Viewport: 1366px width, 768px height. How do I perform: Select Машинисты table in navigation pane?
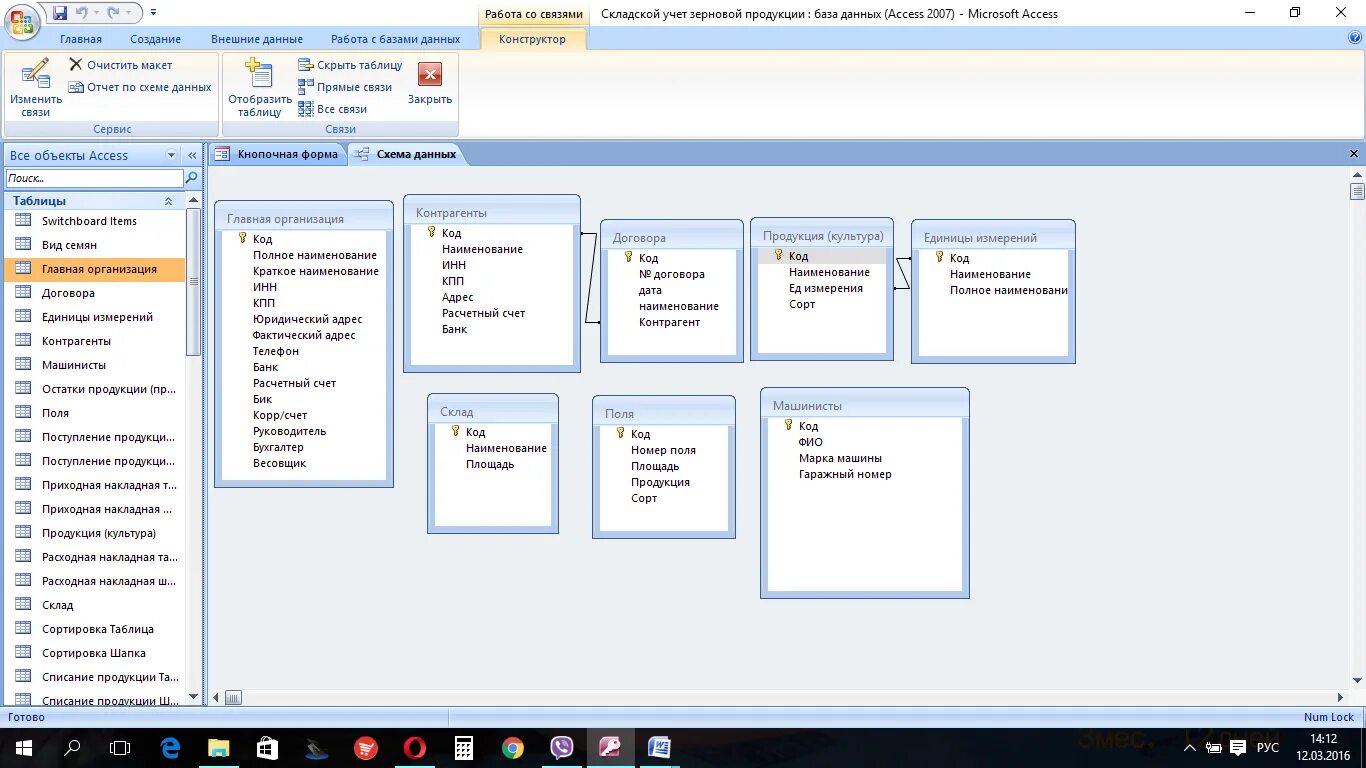tap(95, 365)
